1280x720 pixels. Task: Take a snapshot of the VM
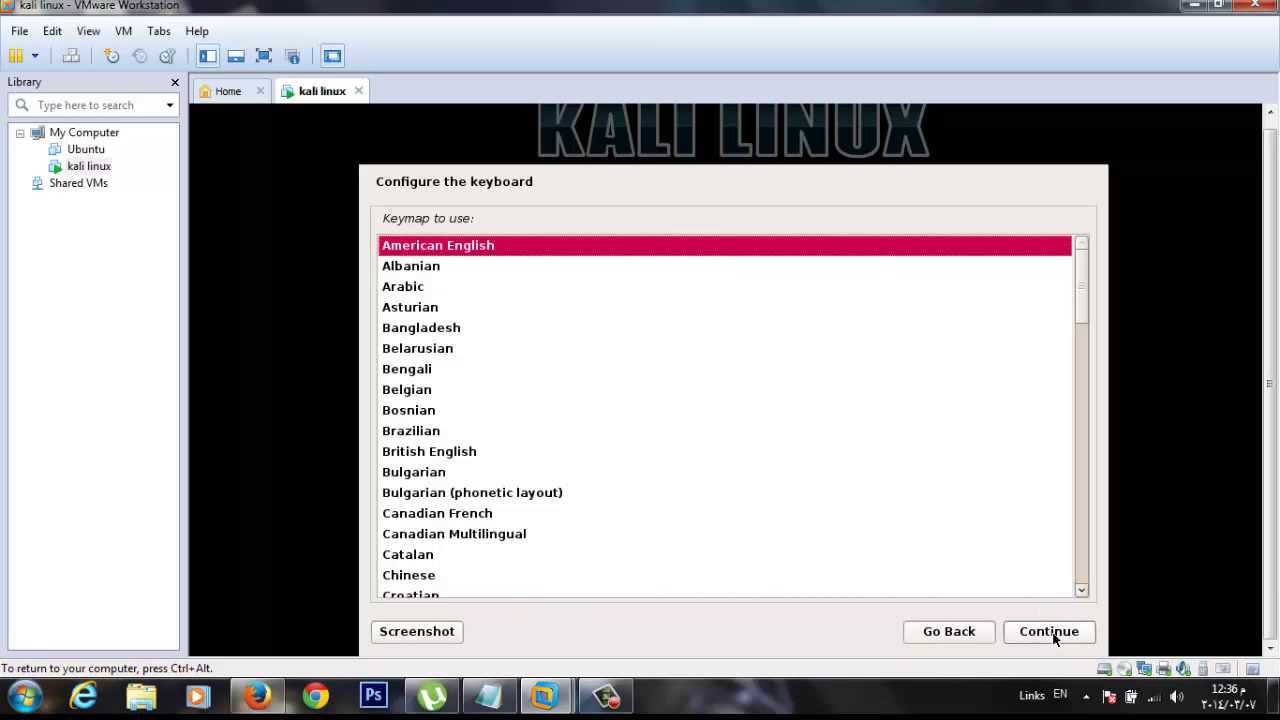pyautogui.click(x=112, y=56)
